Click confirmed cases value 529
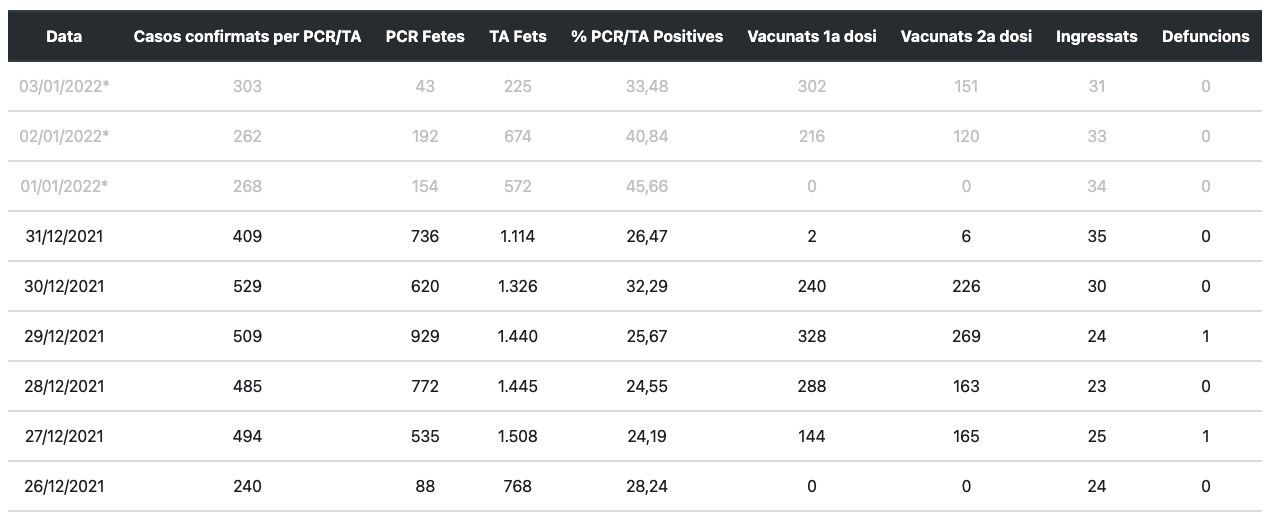1274x522 pixels. pyautogui.click(x=247, y=286)
